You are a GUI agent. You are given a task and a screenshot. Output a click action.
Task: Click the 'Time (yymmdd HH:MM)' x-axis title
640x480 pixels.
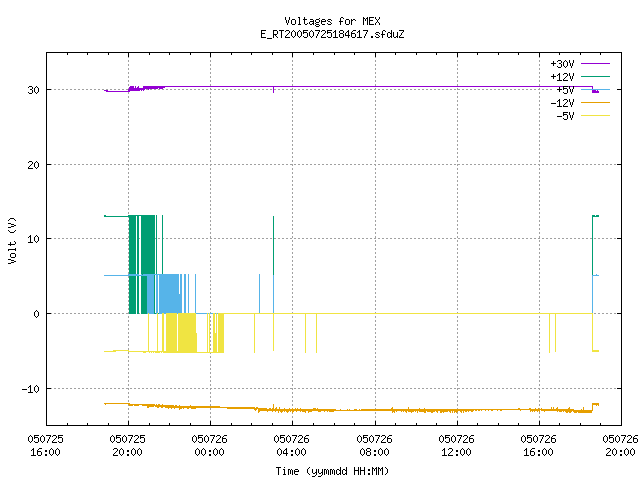[332, 471]
